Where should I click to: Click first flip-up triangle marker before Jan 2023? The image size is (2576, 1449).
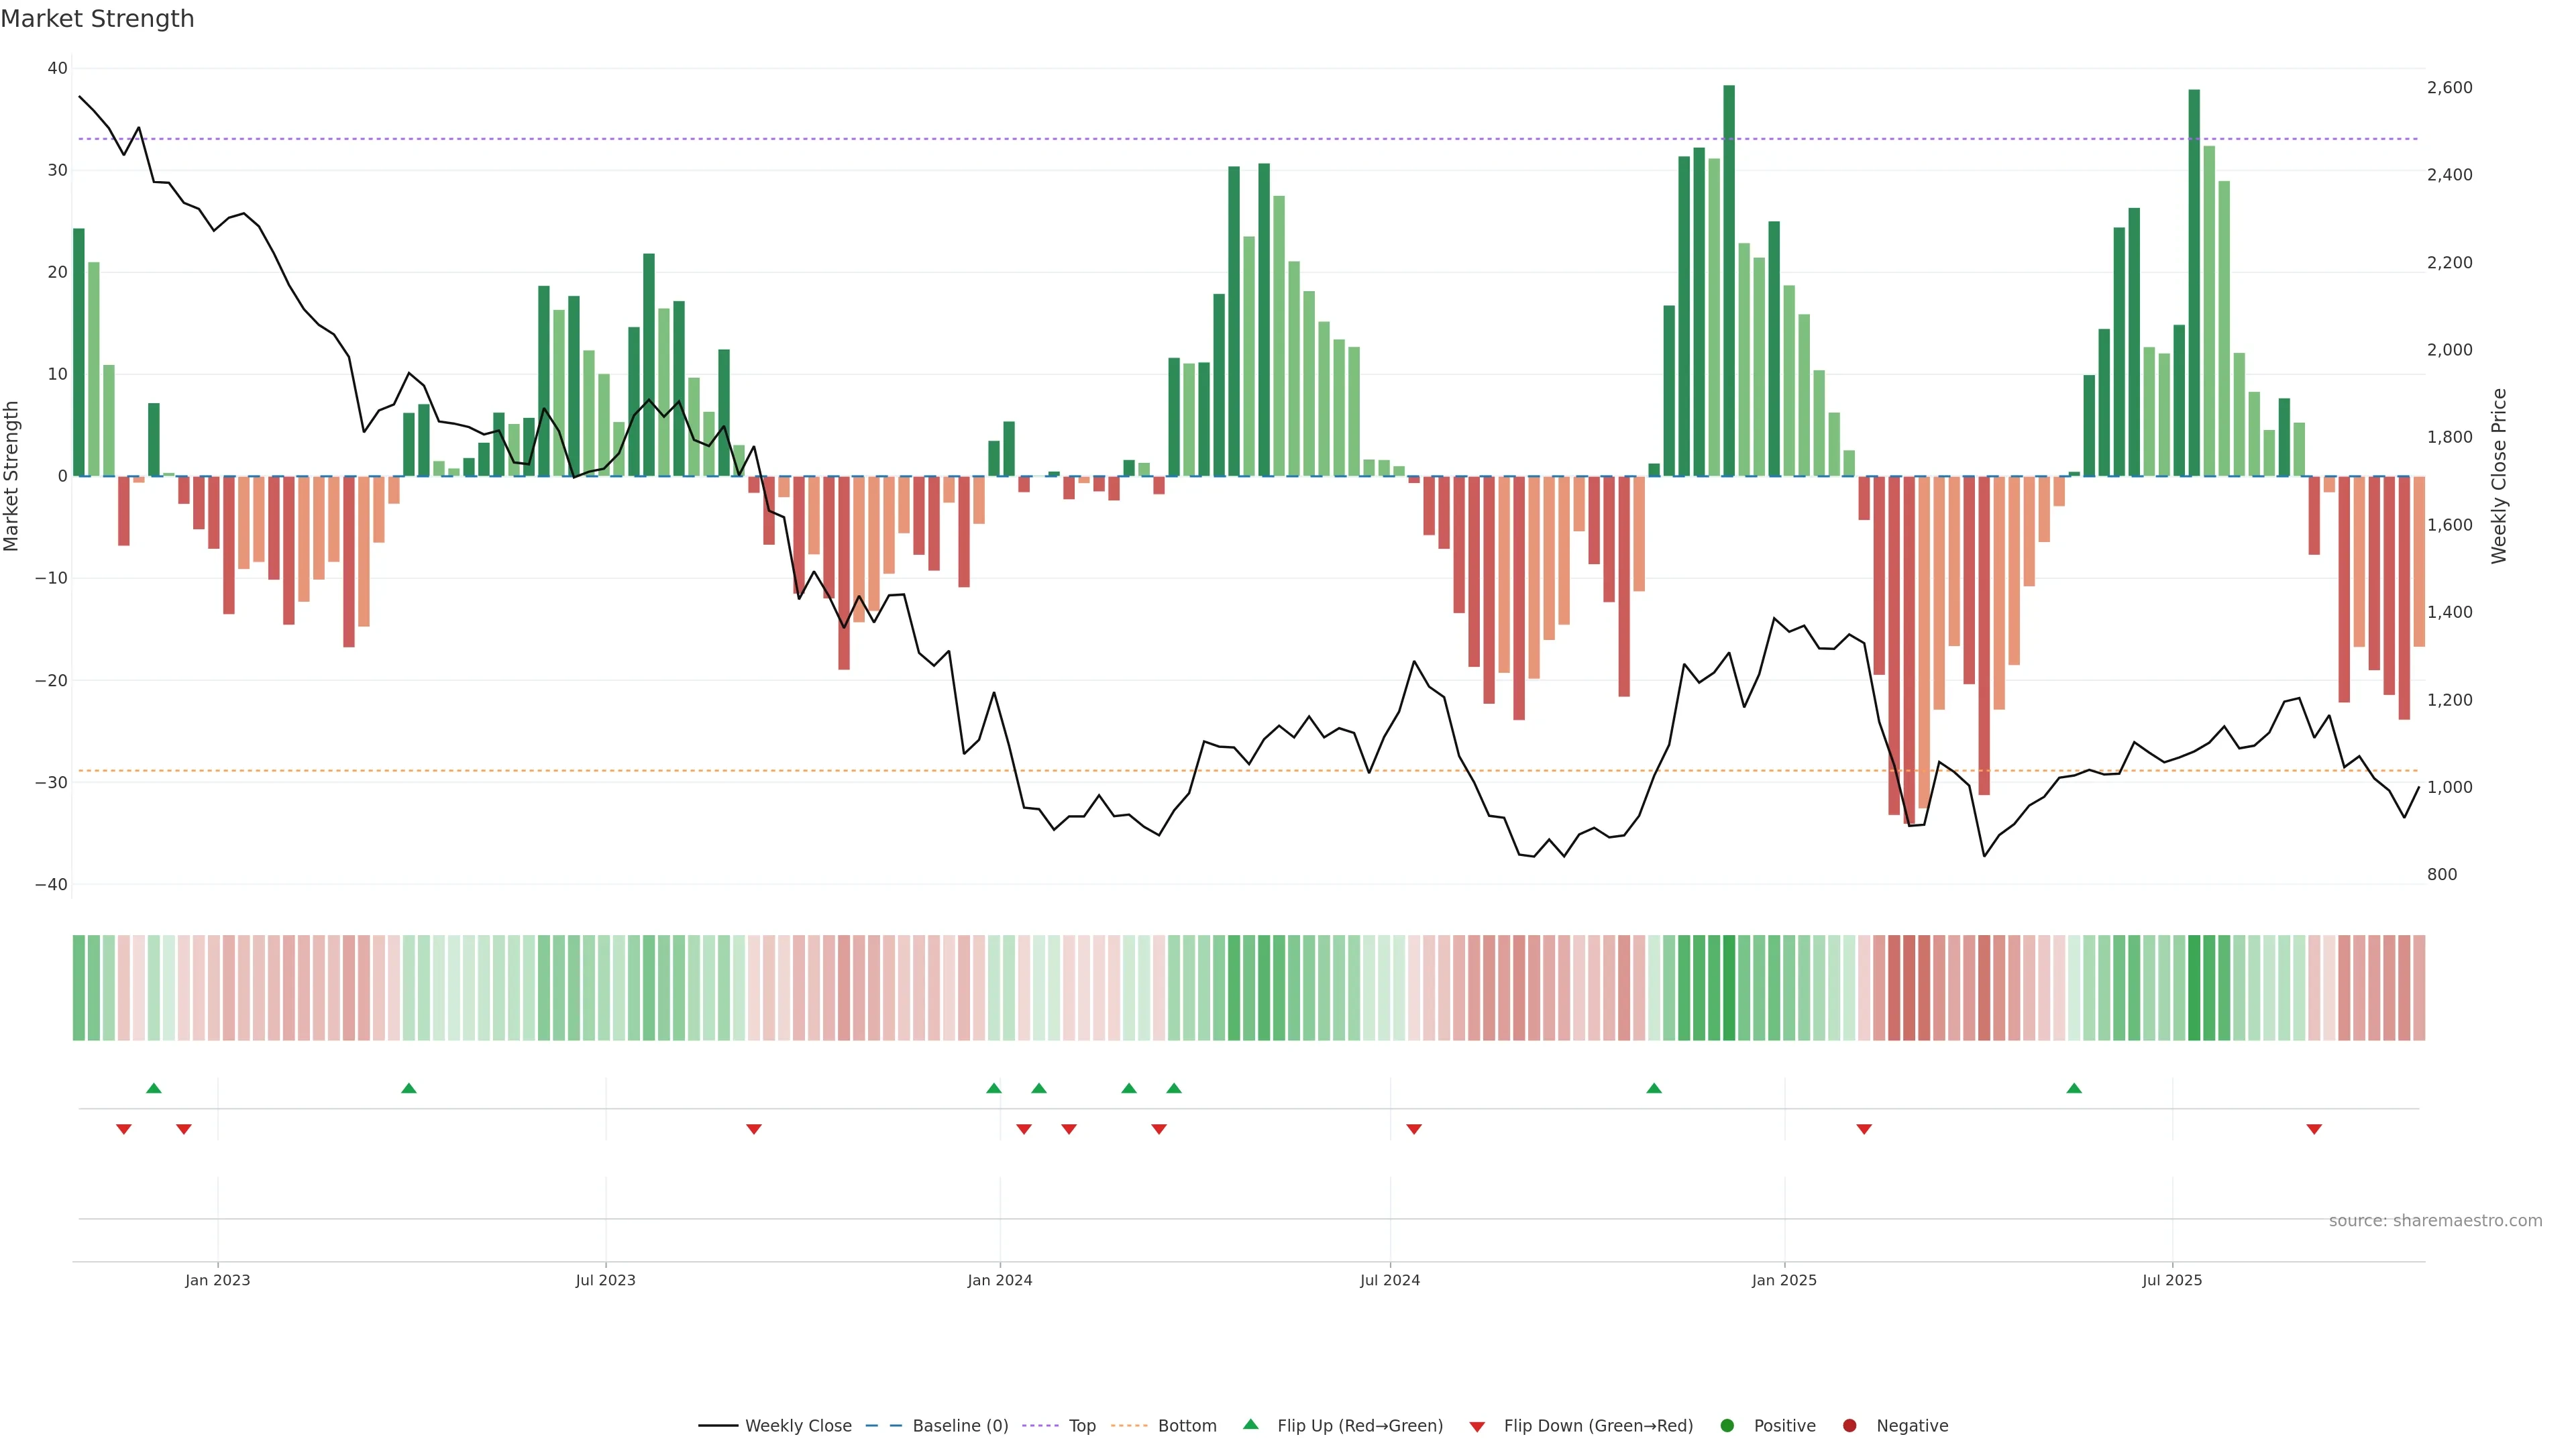pos(153,1088)
